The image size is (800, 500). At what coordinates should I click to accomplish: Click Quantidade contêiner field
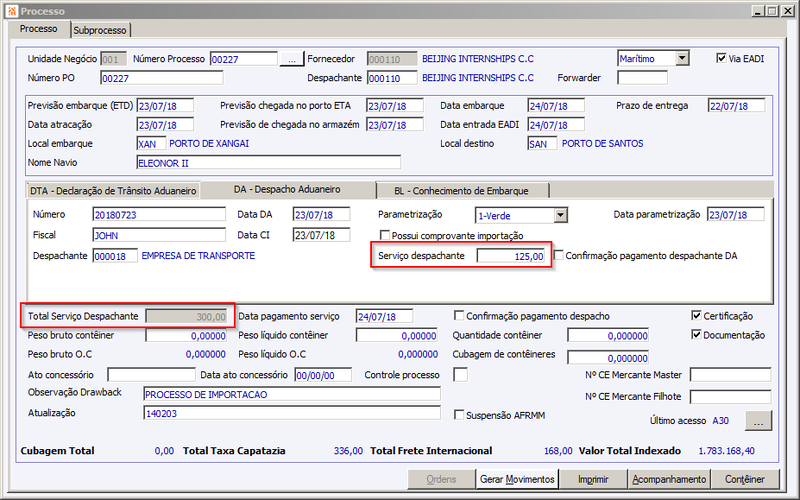(x=608, y=335)
